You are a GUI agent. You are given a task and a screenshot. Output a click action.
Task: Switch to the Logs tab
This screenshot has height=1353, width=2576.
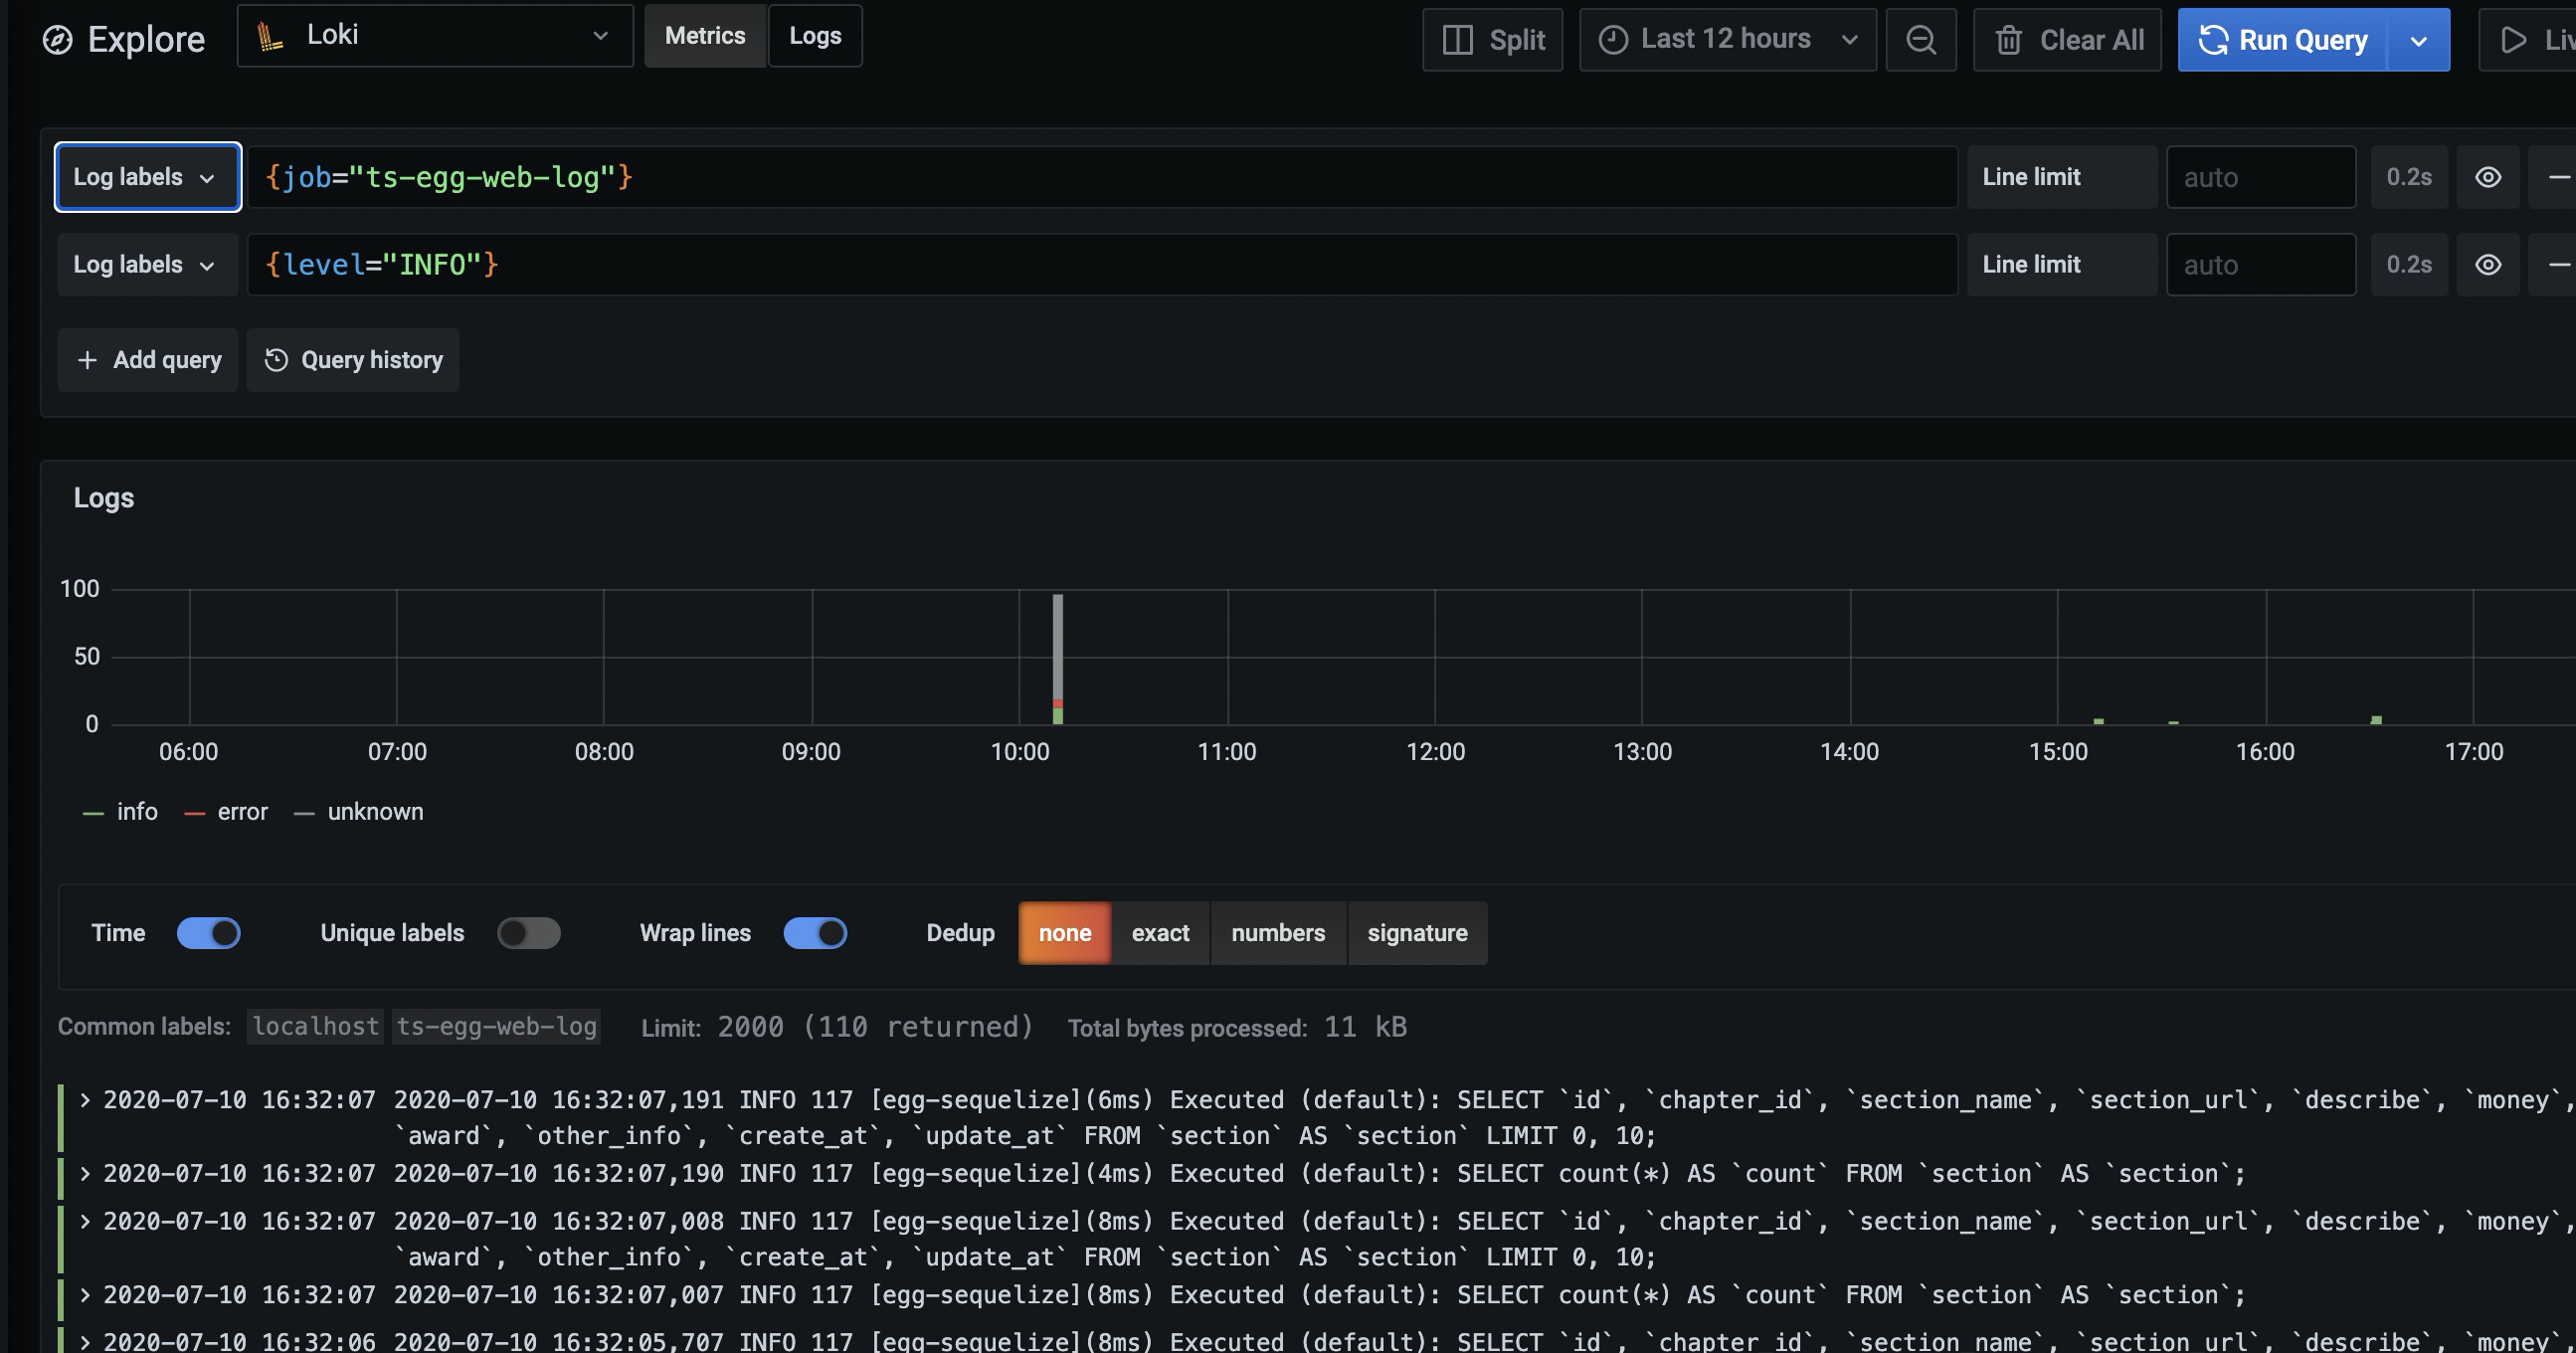pos(815,36)
